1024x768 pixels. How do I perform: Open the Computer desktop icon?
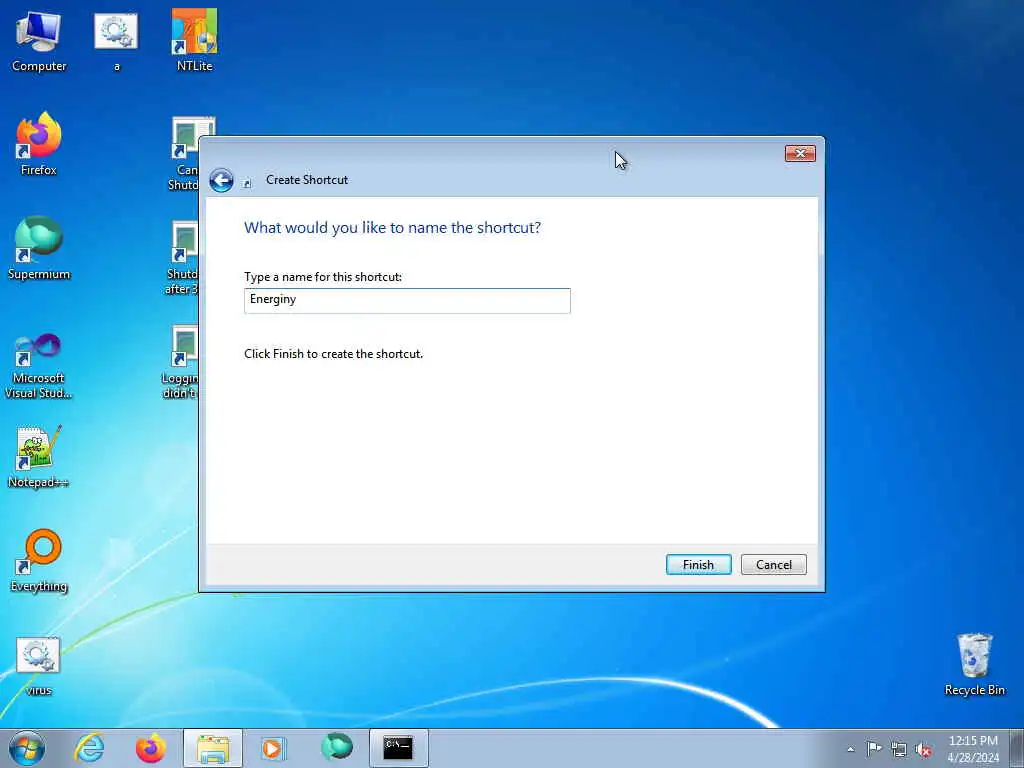click(x=39, y=41)
